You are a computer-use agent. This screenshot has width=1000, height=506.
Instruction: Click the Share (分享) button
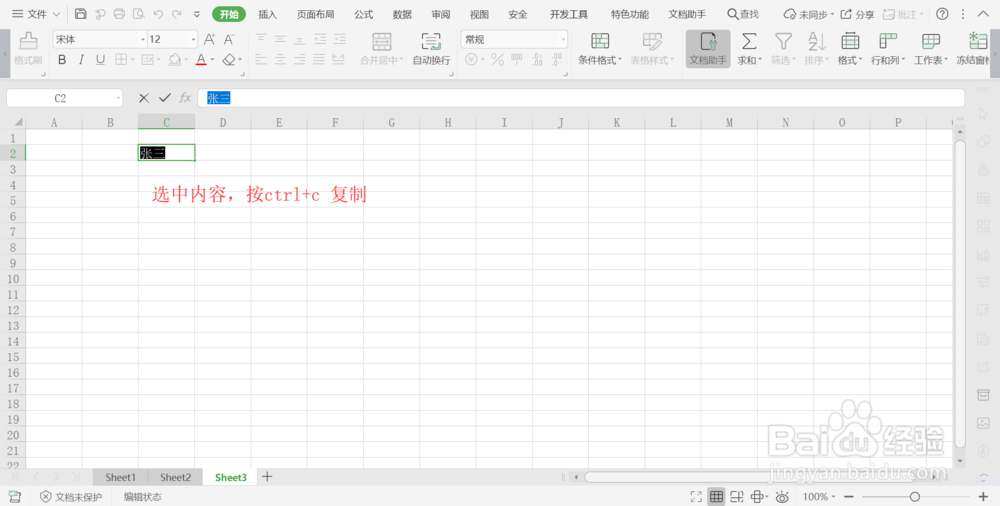tap(857, 14)
